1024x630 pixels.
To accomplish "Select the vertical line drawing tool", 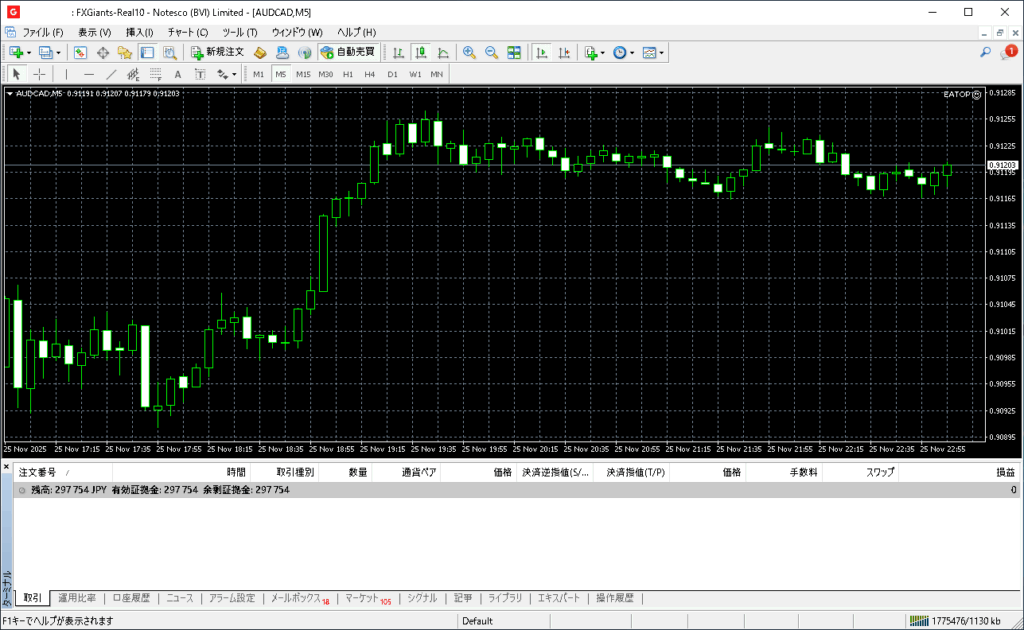I will (67, 74).
